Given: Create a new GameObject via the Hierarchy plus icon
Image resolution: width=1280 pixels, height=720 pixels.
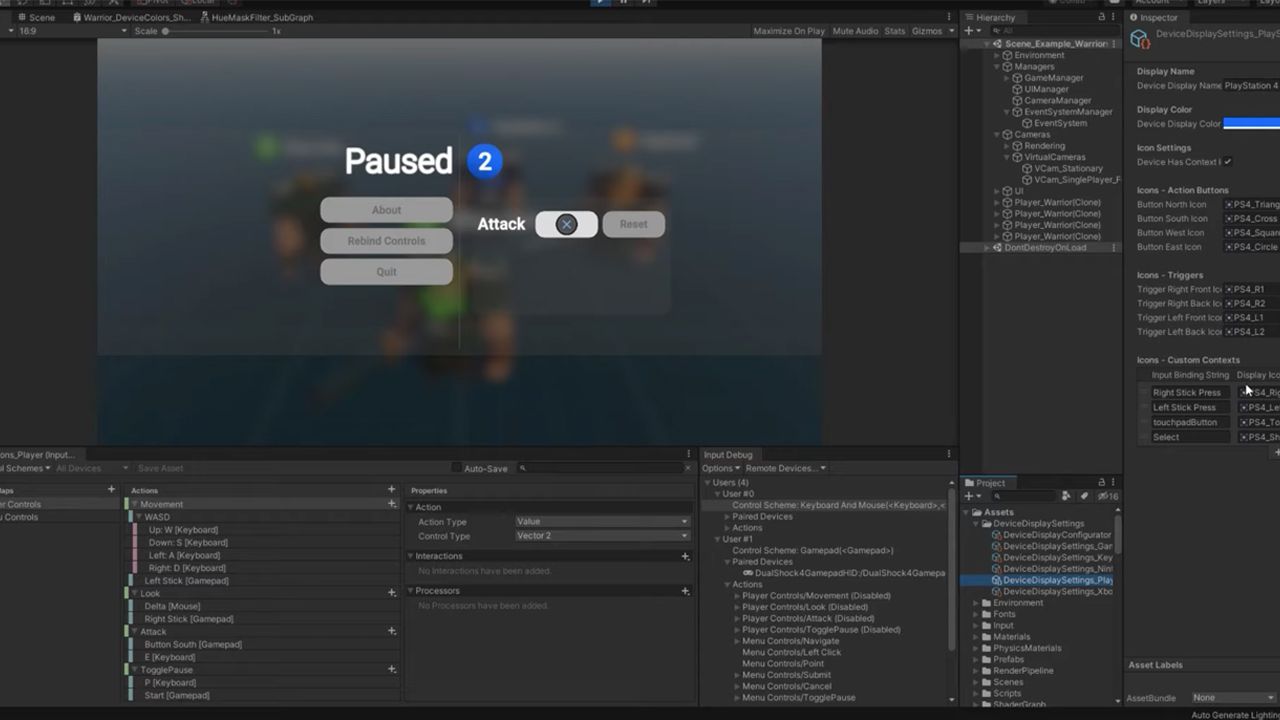Looking at the screenshot, I should 968,31.
